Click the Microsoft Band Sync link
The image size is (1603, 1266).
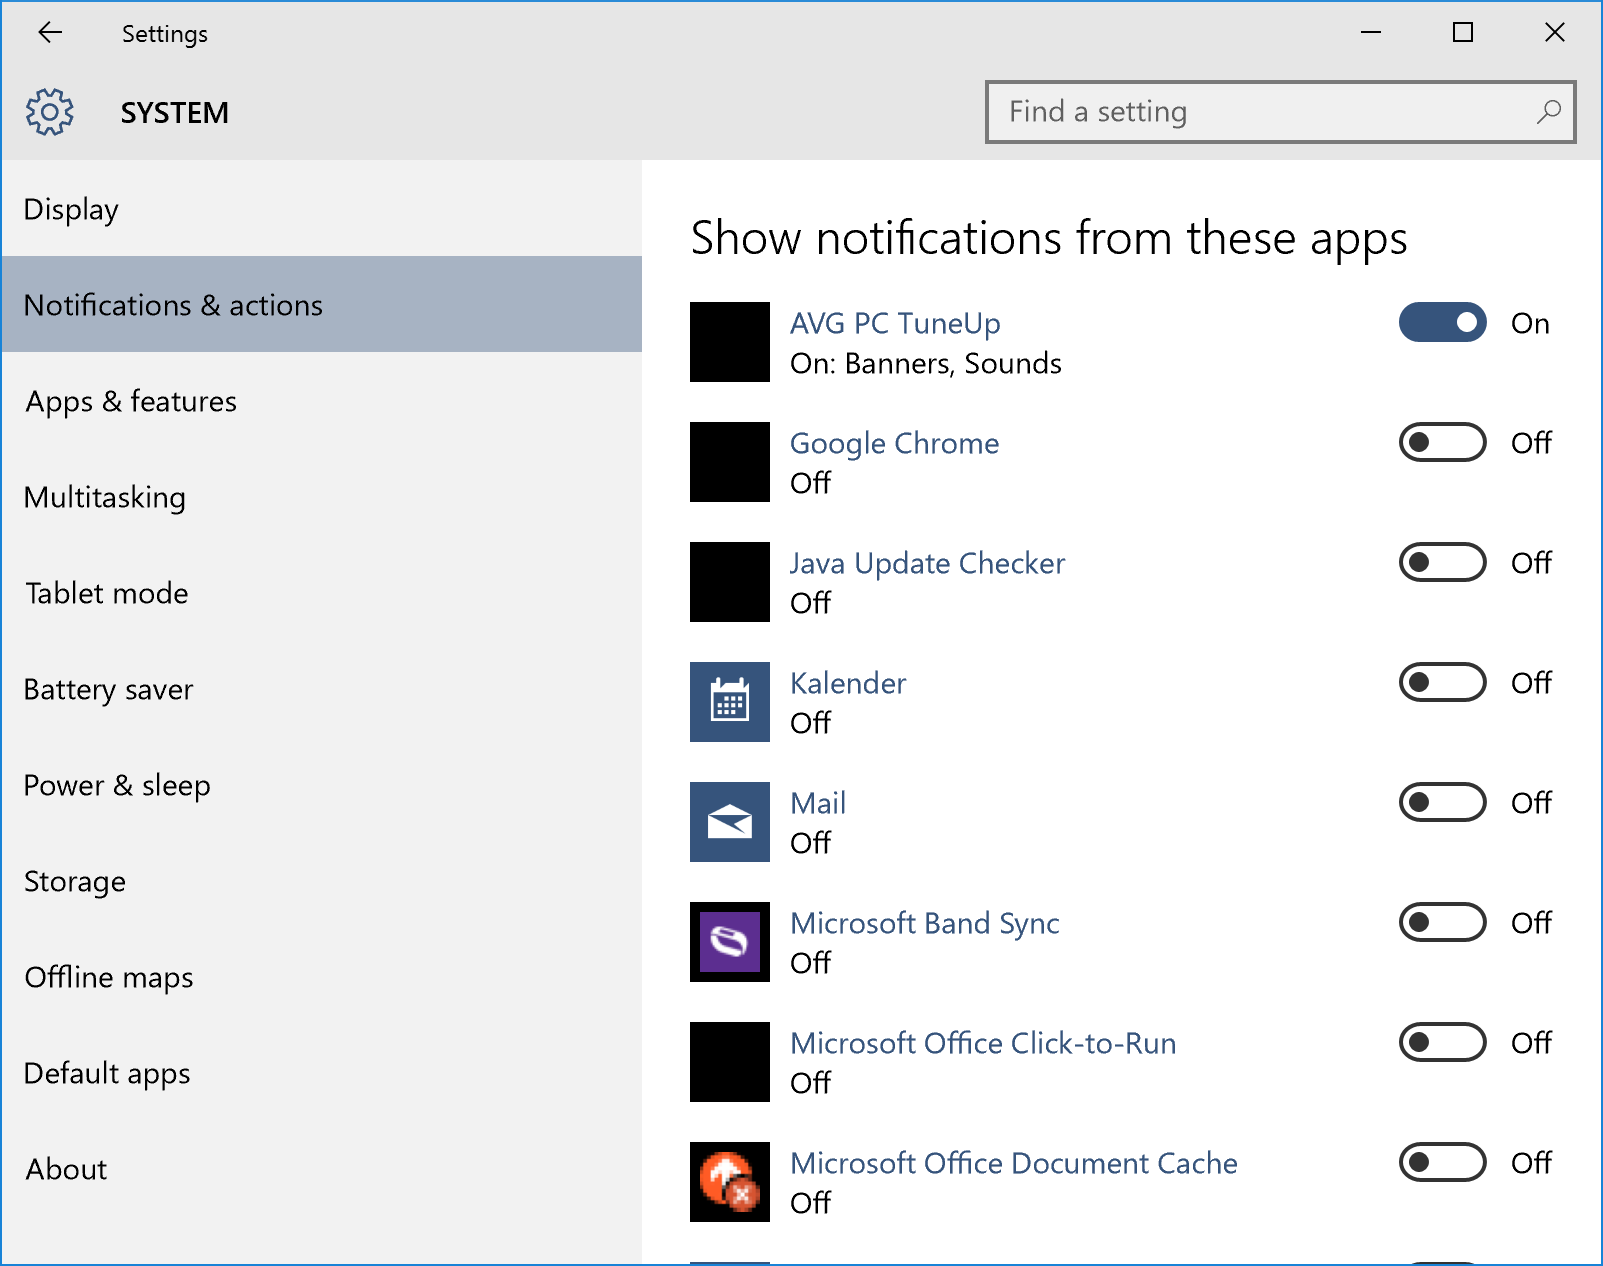pyautogui.click(x=925, y=923)
